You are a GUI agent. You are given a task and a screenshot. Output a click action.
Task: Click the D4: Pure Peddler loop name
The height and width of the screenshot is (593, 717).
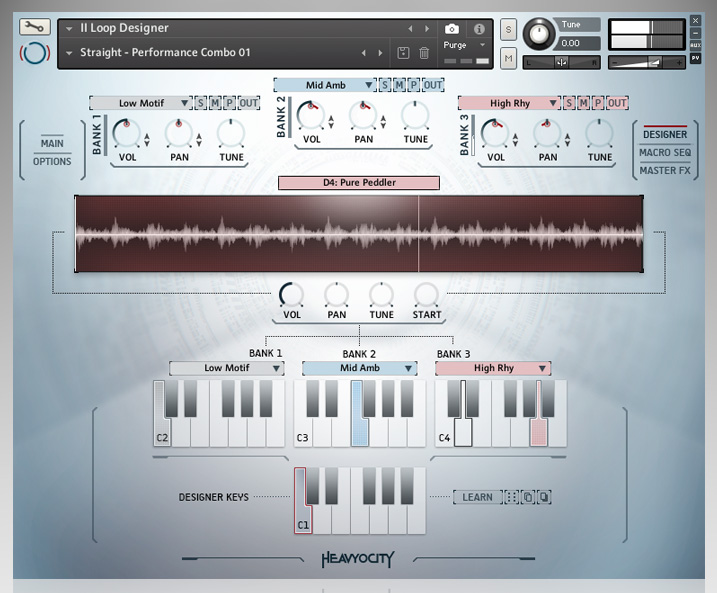pos(359,182)
